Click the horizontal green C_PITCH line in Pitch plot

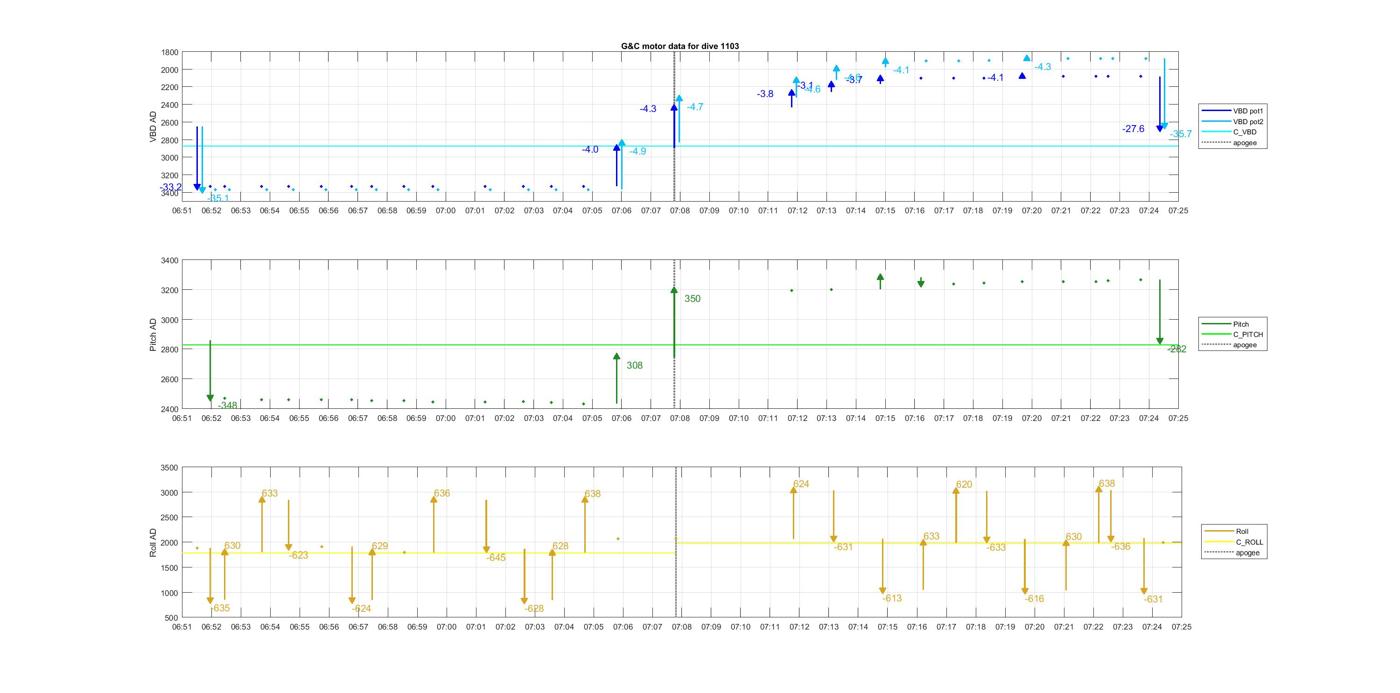pyautogui.click(x=679, y=346)
